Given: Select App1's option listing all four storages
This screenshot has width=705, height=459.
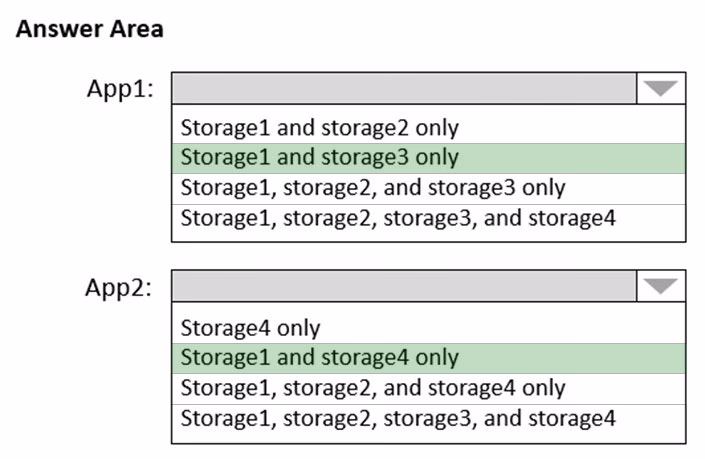Looking at the screenshot, I should click(x=428, y=219).
